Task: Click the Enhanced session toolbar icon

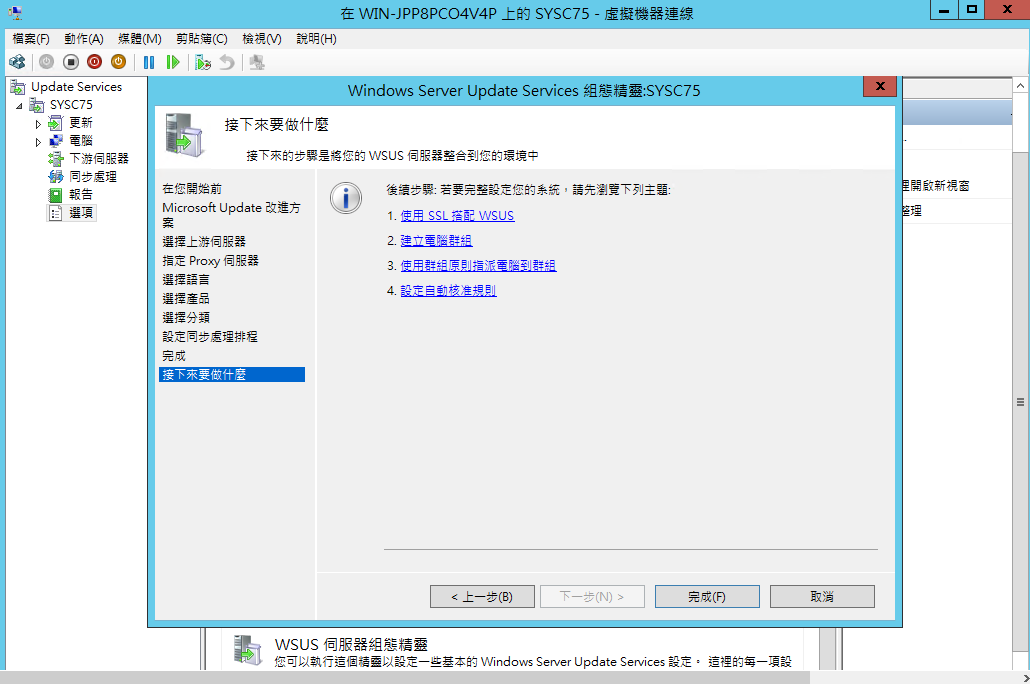Action: 257,62
